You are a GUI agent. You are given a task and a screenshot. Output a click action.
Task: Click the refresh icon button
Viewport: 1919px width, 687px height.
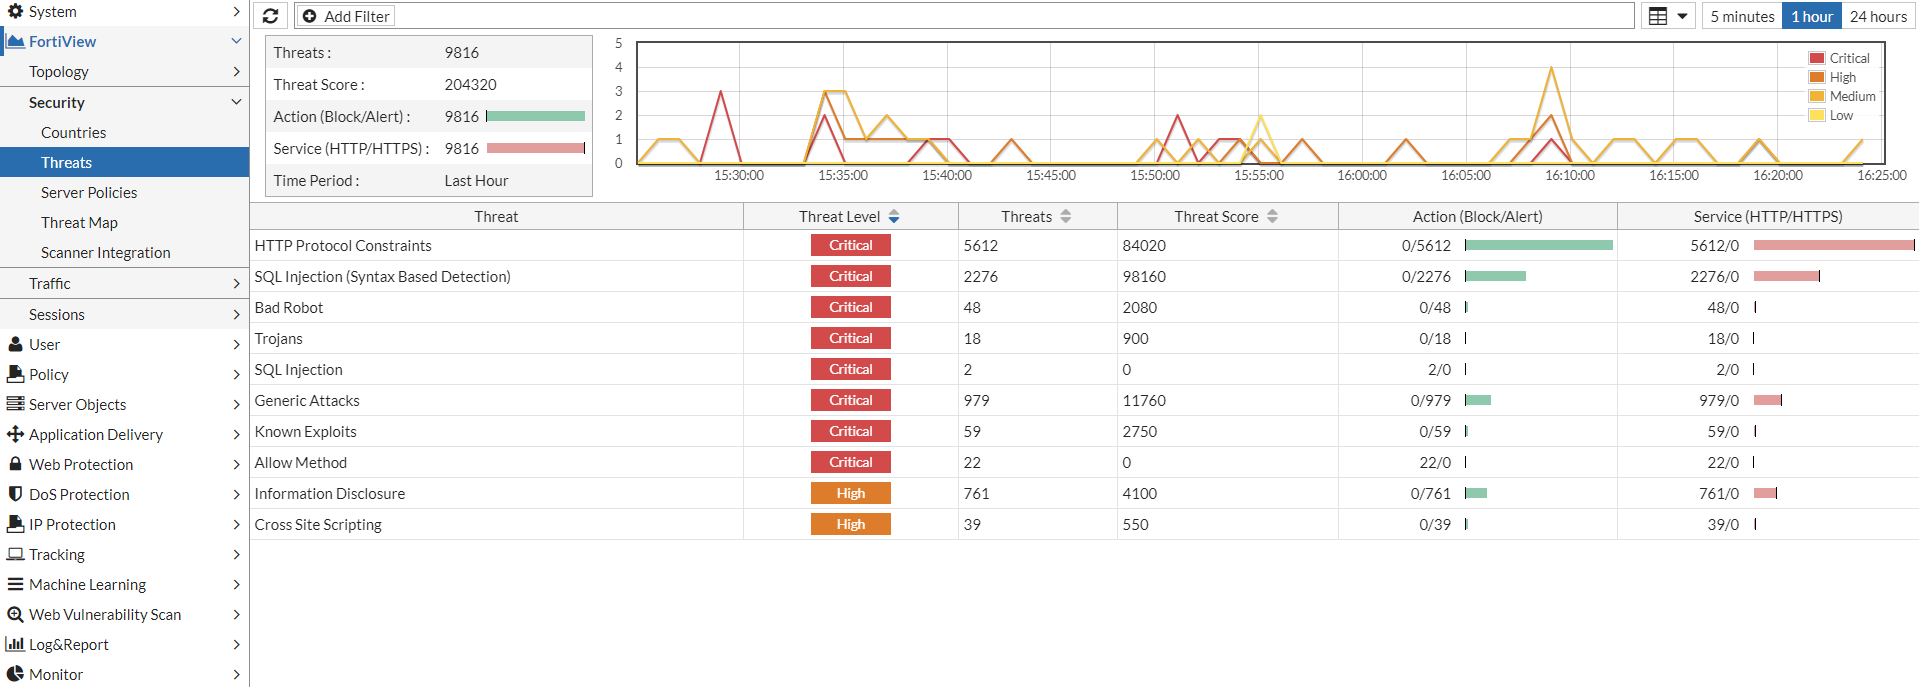271,16
